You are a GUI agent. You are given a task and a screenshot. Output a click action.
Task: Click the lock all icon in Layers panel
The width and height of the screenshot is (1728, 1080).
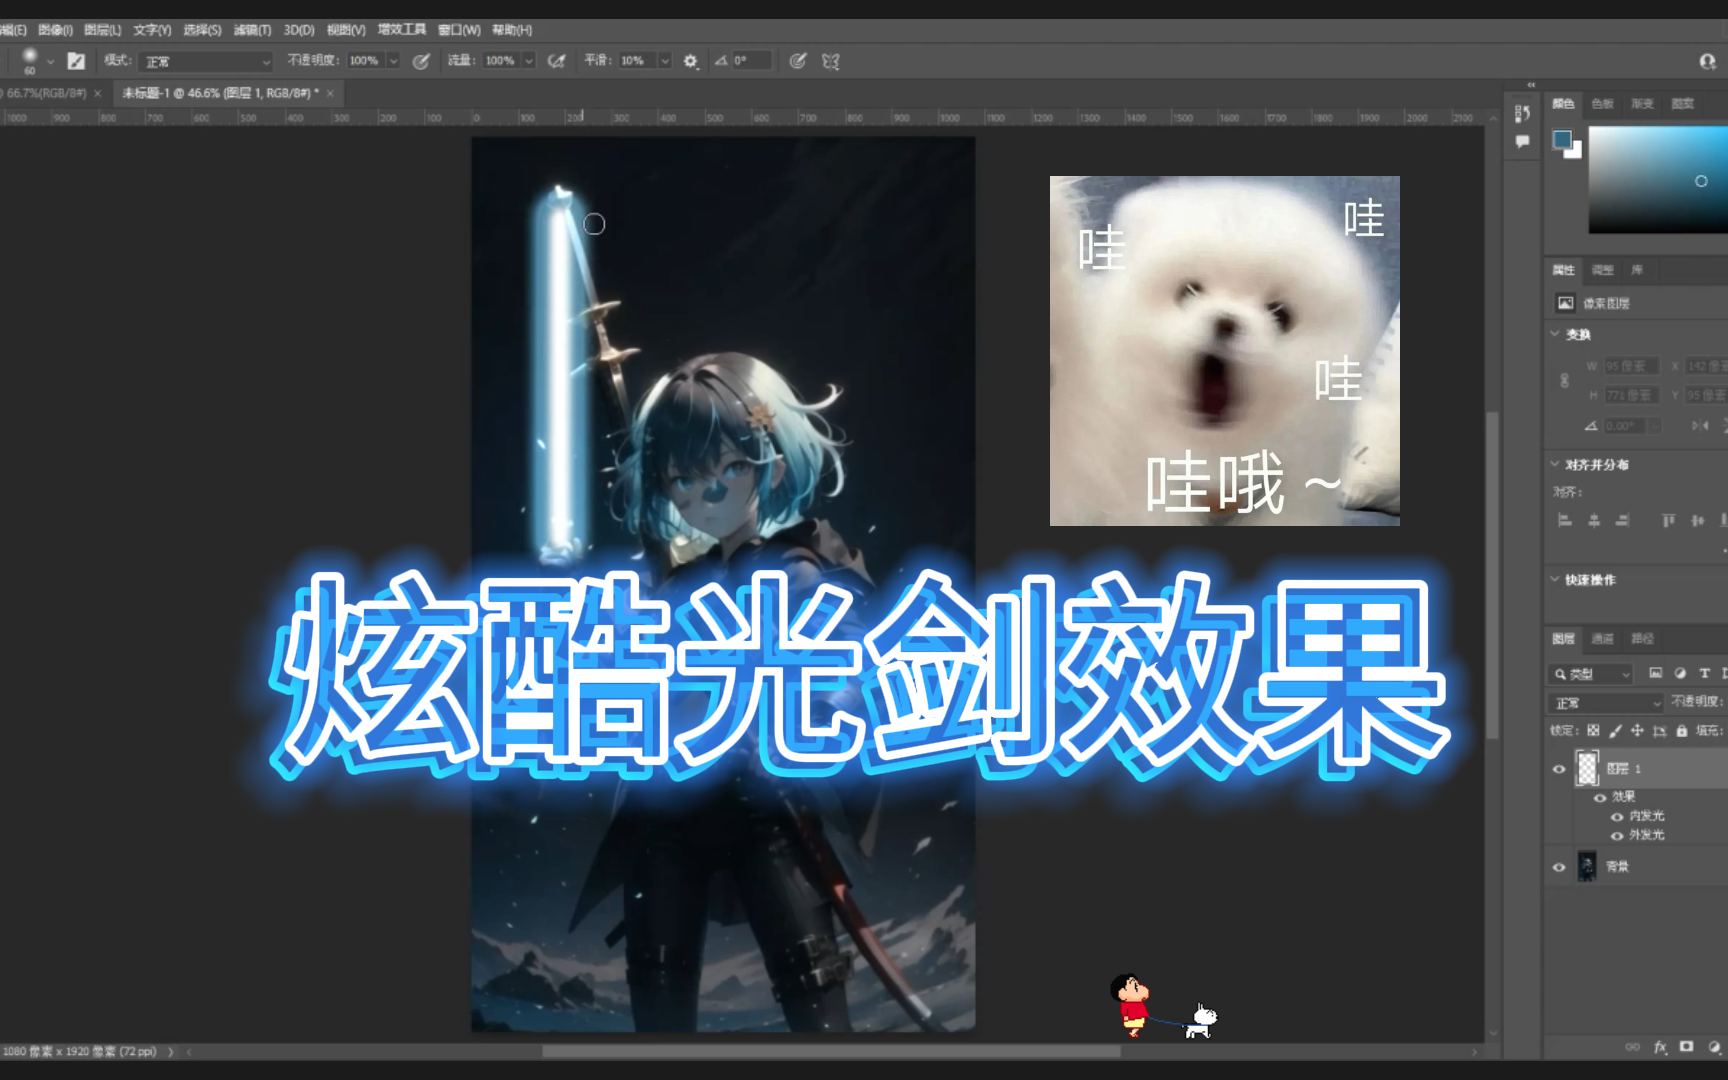1682,732
